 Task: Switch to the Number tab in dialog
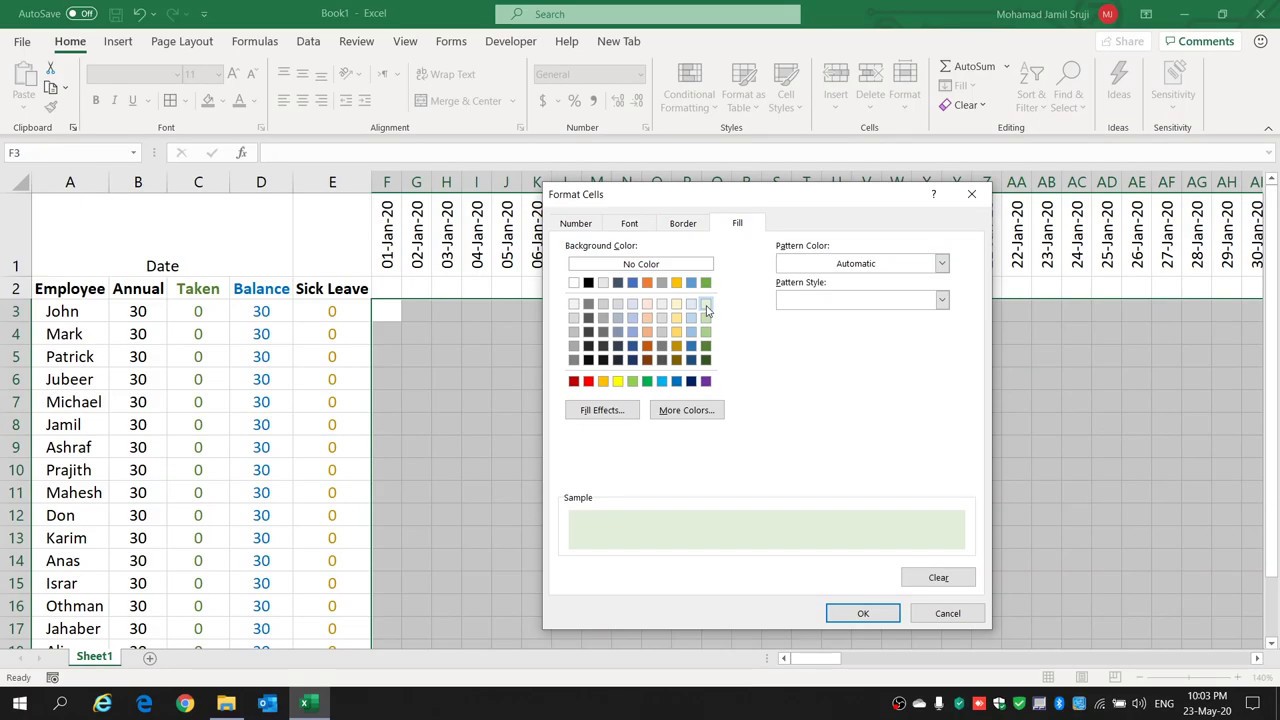tap(575, 223)
